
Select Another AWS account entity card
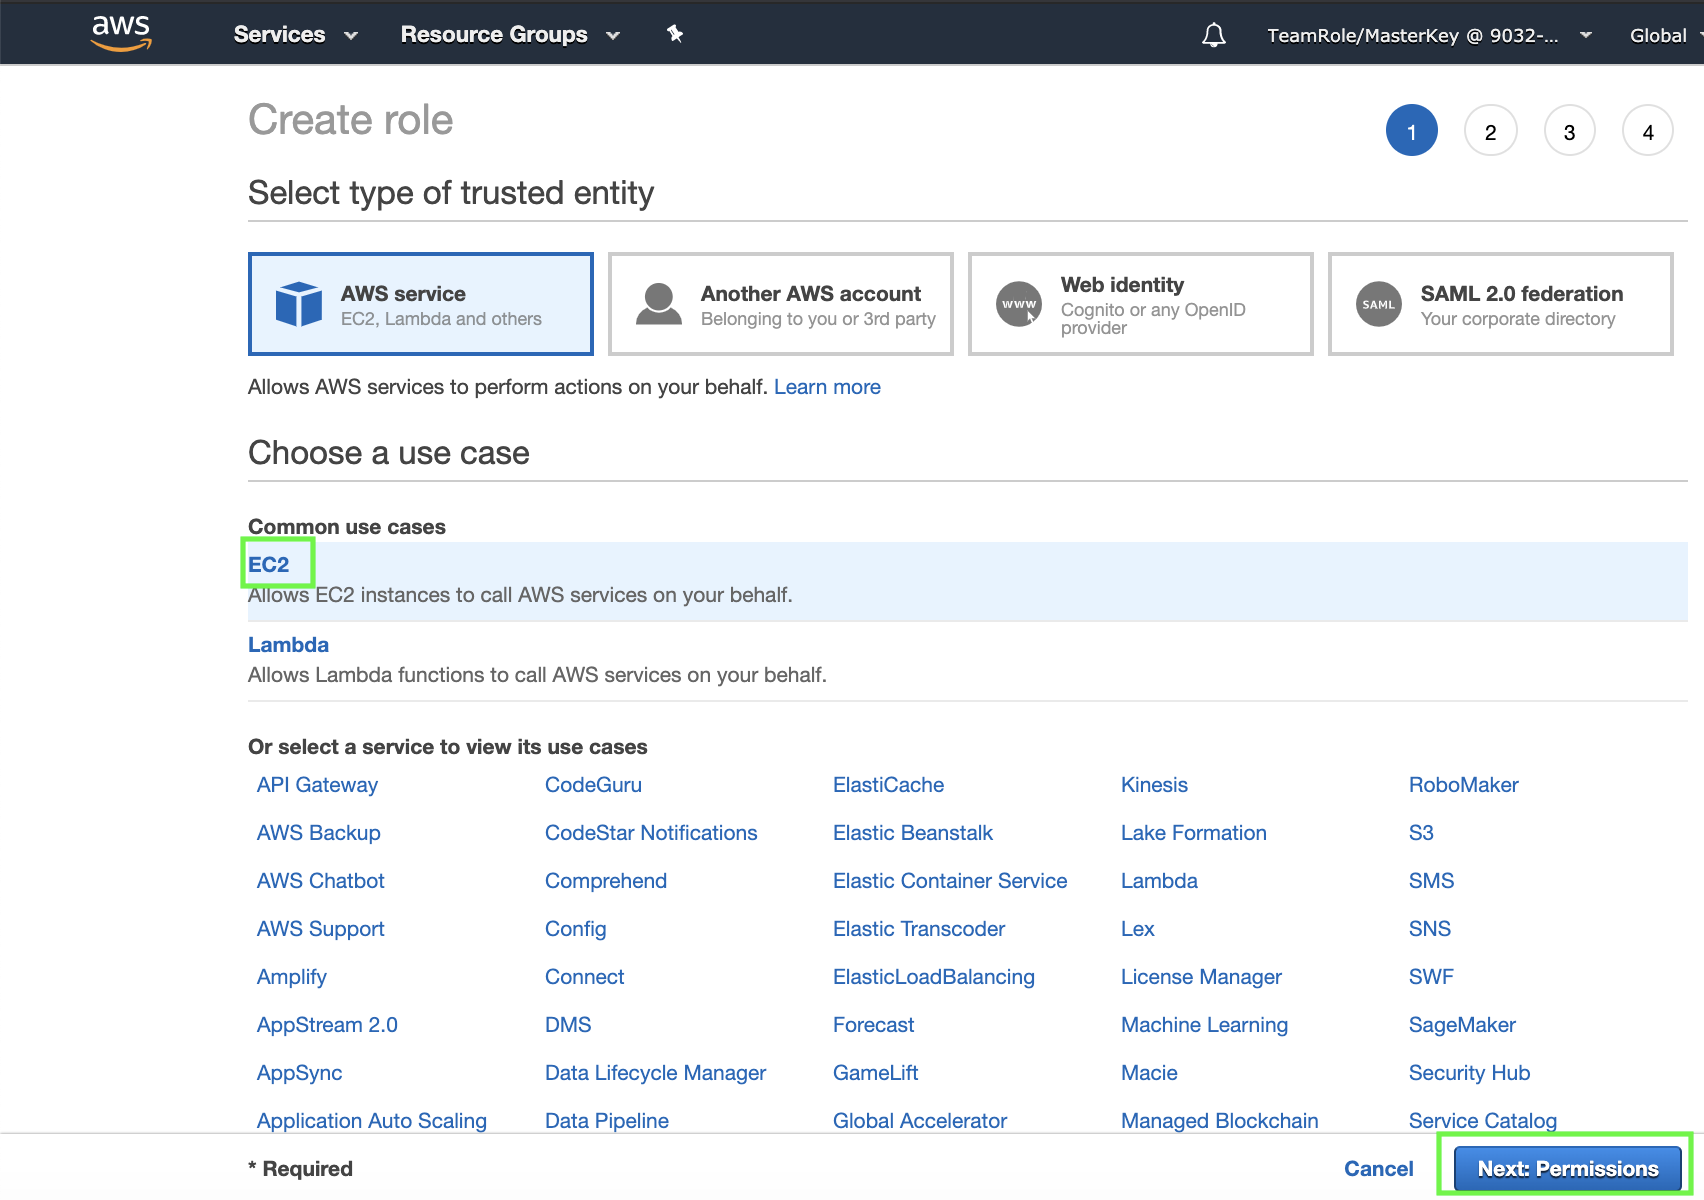(x=781, y=304)
